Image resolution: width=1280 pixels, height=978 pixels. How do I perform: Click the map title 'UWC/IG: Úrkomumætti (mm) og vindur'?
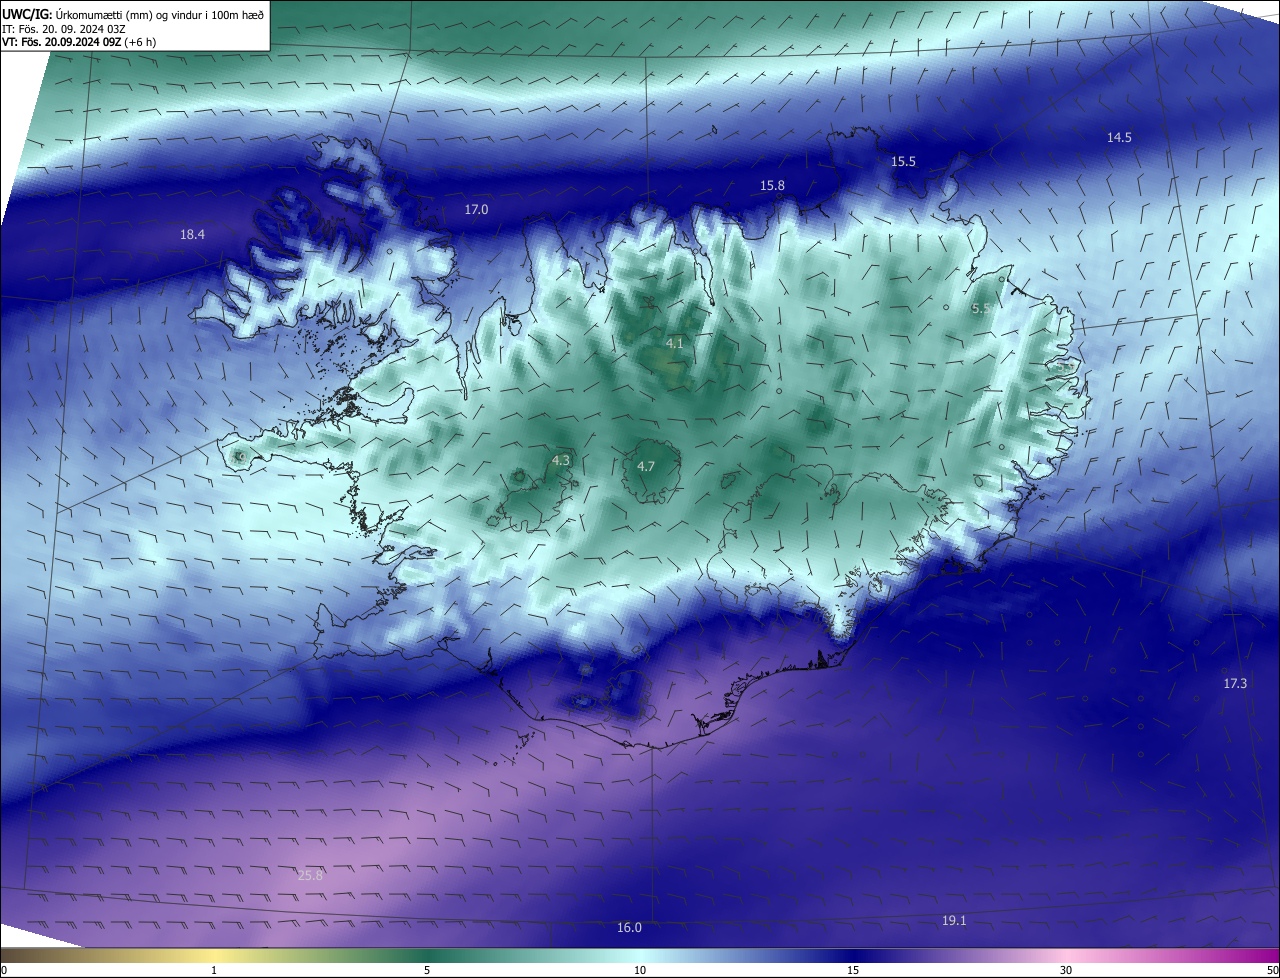[133, 14]
